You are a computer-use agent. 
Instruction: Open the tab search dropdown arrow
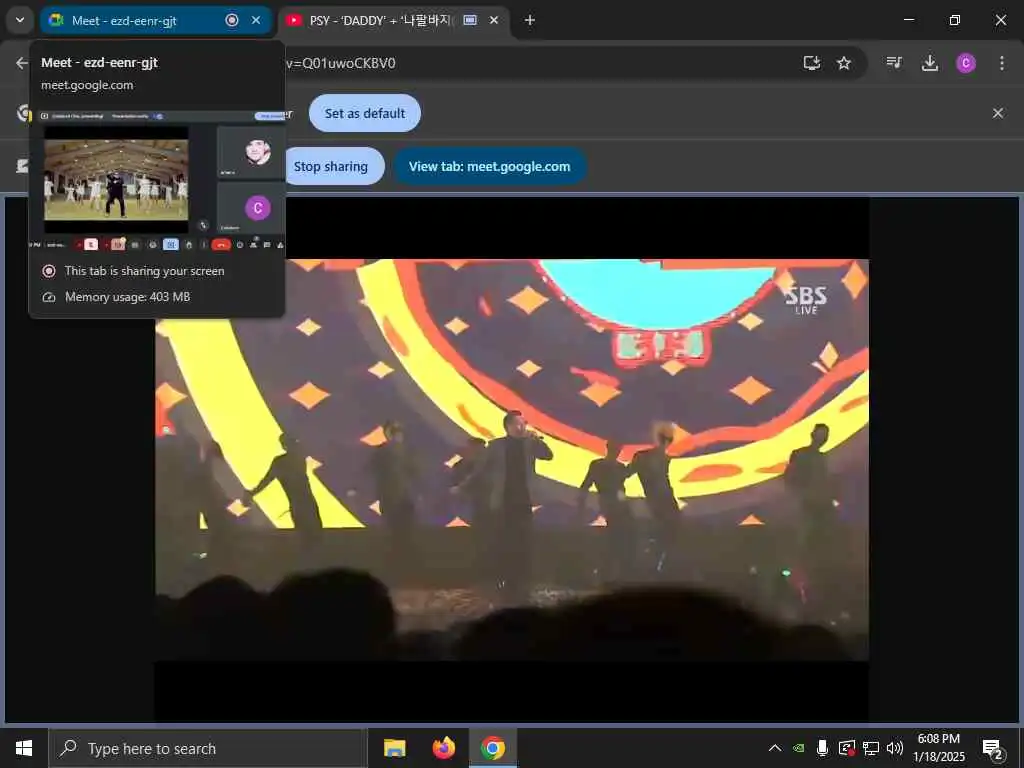[20, 20]
